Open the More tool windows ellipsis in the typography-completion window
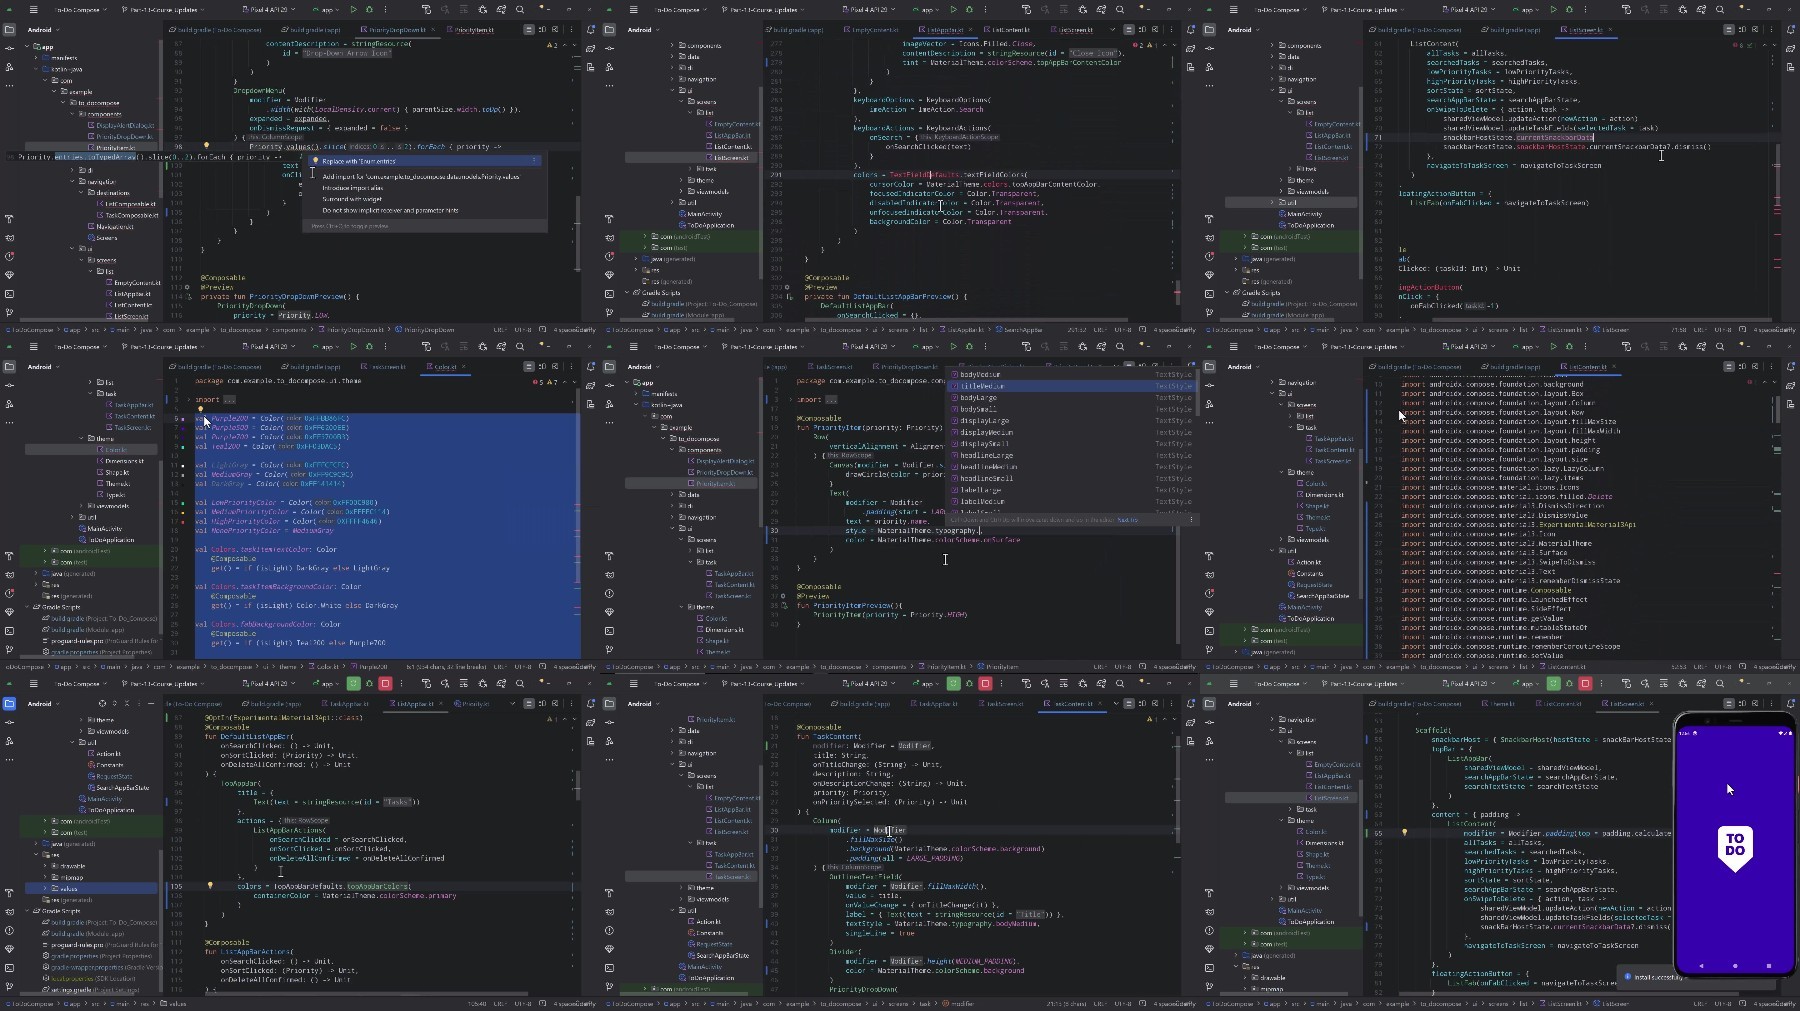 point(610,423)
